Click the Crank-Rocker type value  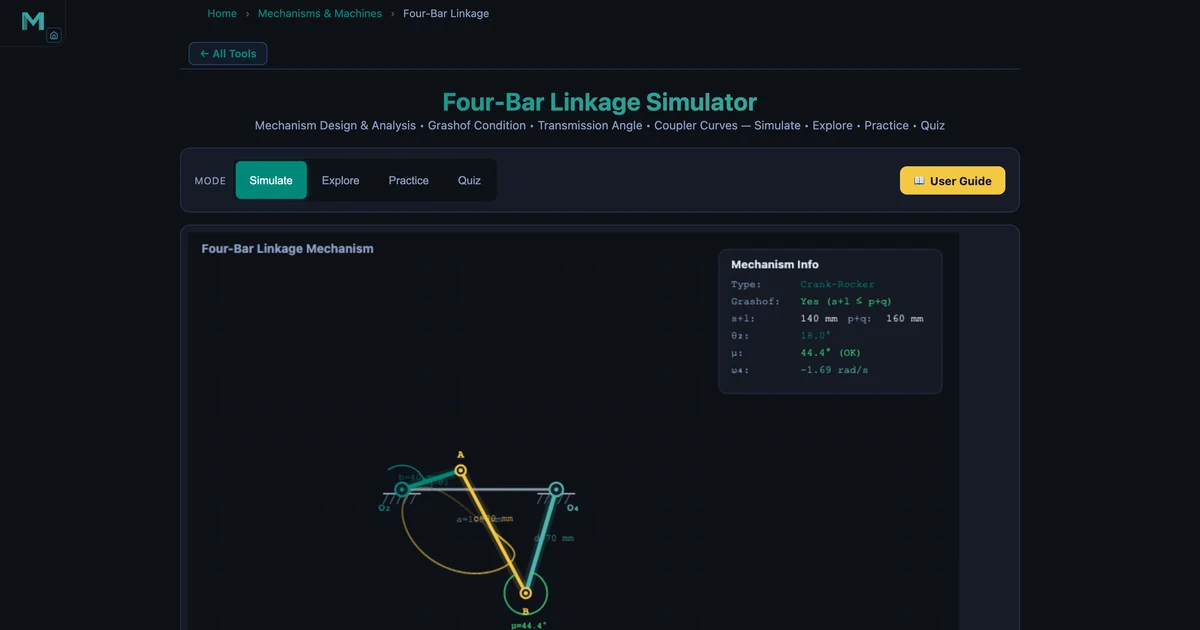tap(837, 285)
